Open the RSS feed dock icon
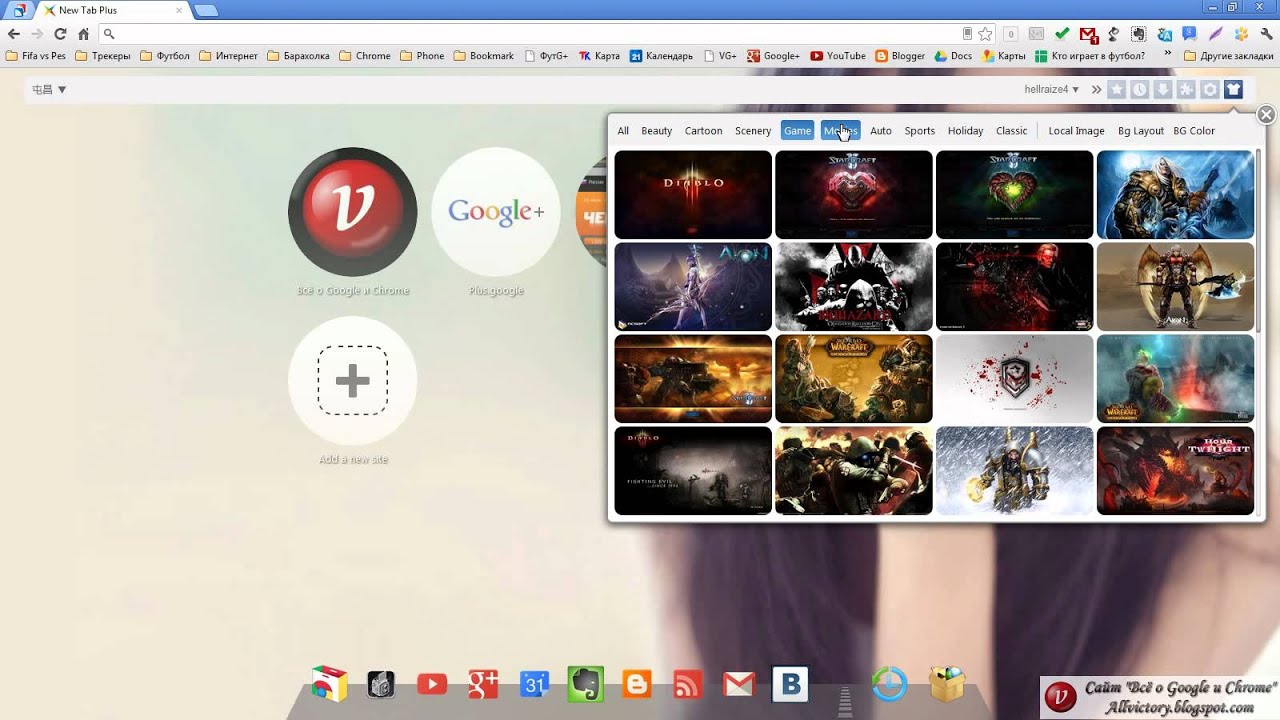The width and height of the screenshot is (1280, 720). coord(688,684)
